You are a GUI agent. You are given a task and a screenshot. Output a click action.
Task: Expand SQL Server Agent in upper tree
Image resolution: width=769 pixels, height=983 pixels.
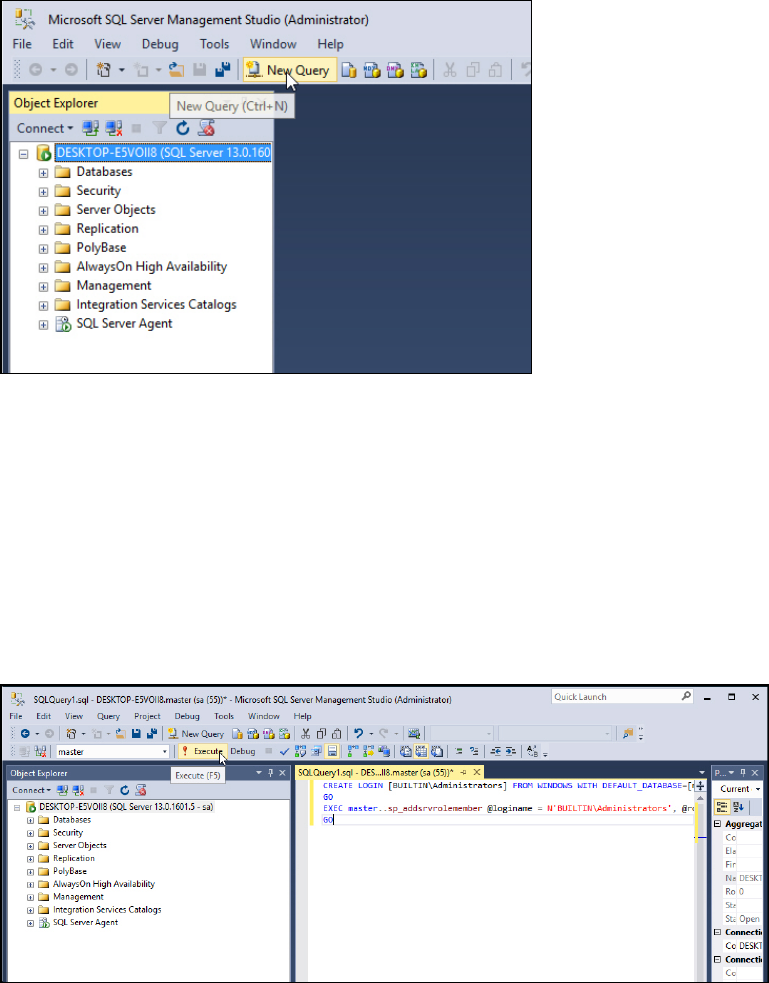43,325
